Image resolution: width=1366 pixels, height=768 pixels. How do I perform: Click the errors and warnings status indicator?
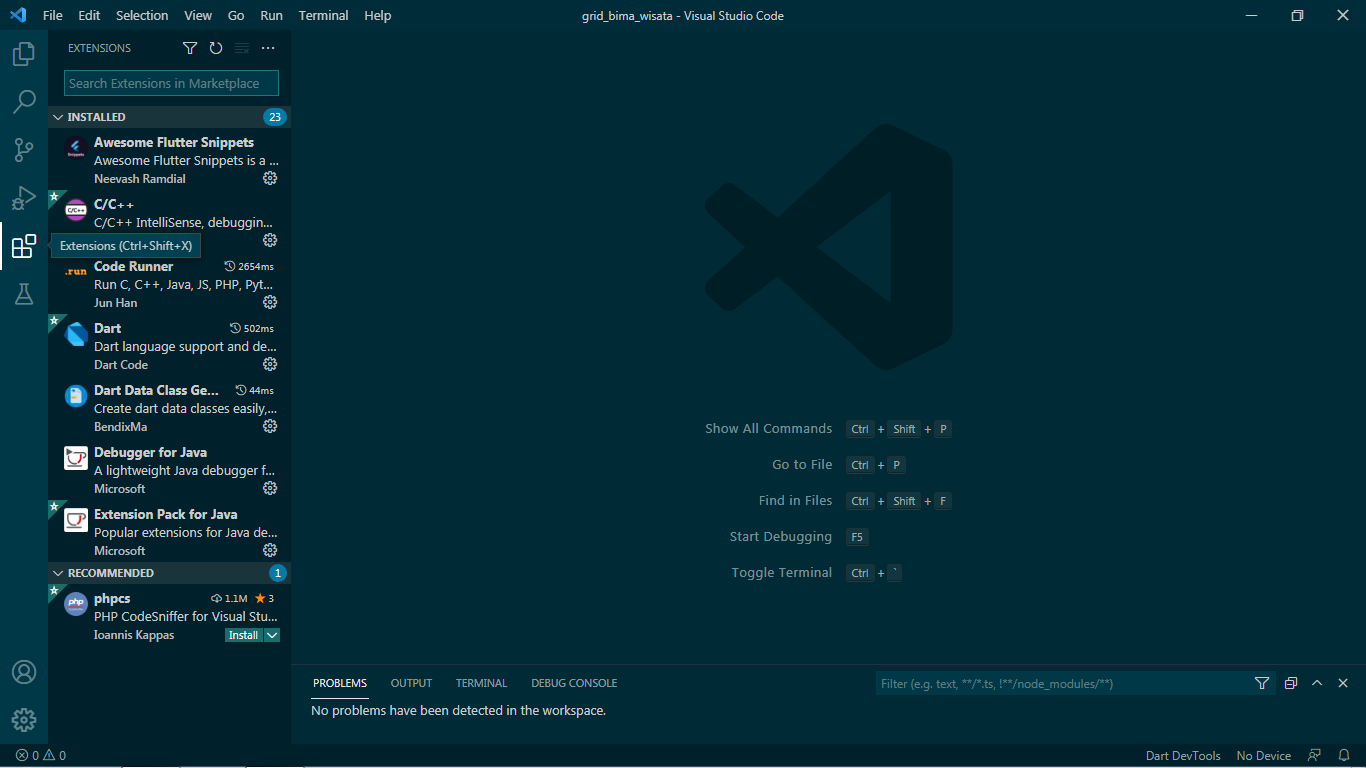tap(41, 756)
